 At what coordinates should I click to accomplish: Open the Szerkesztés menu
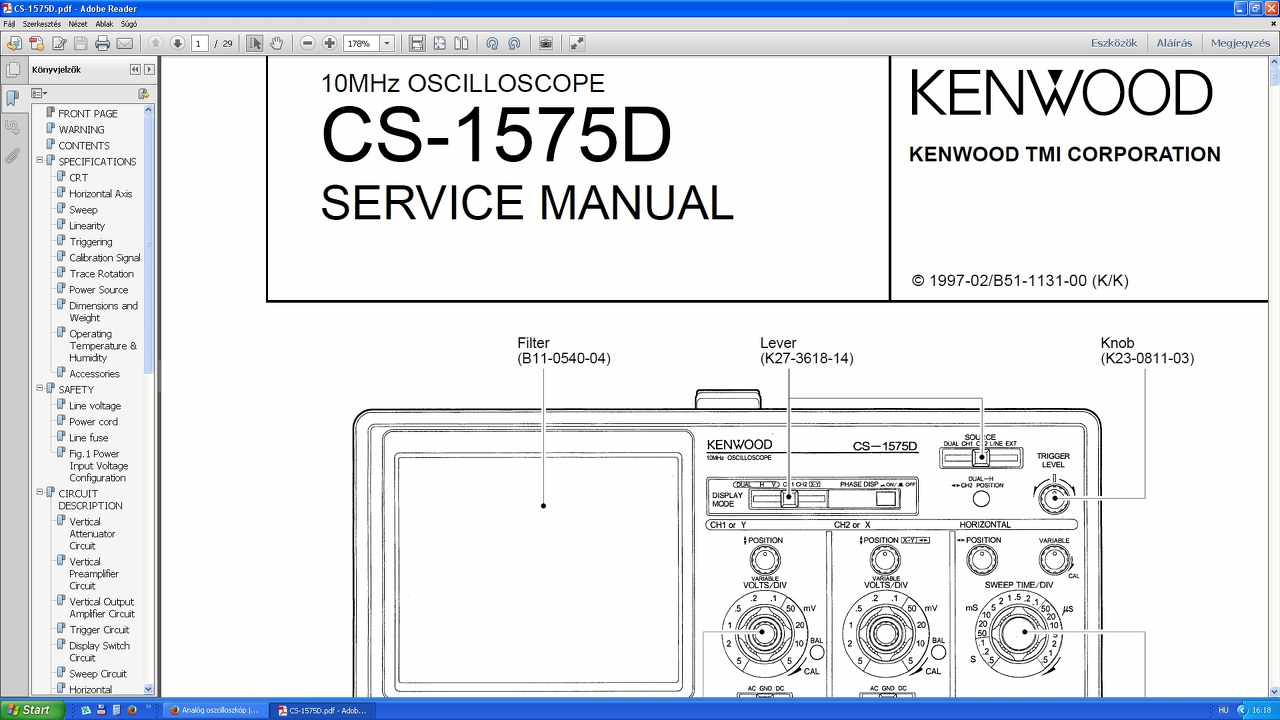tap(41, 24)
